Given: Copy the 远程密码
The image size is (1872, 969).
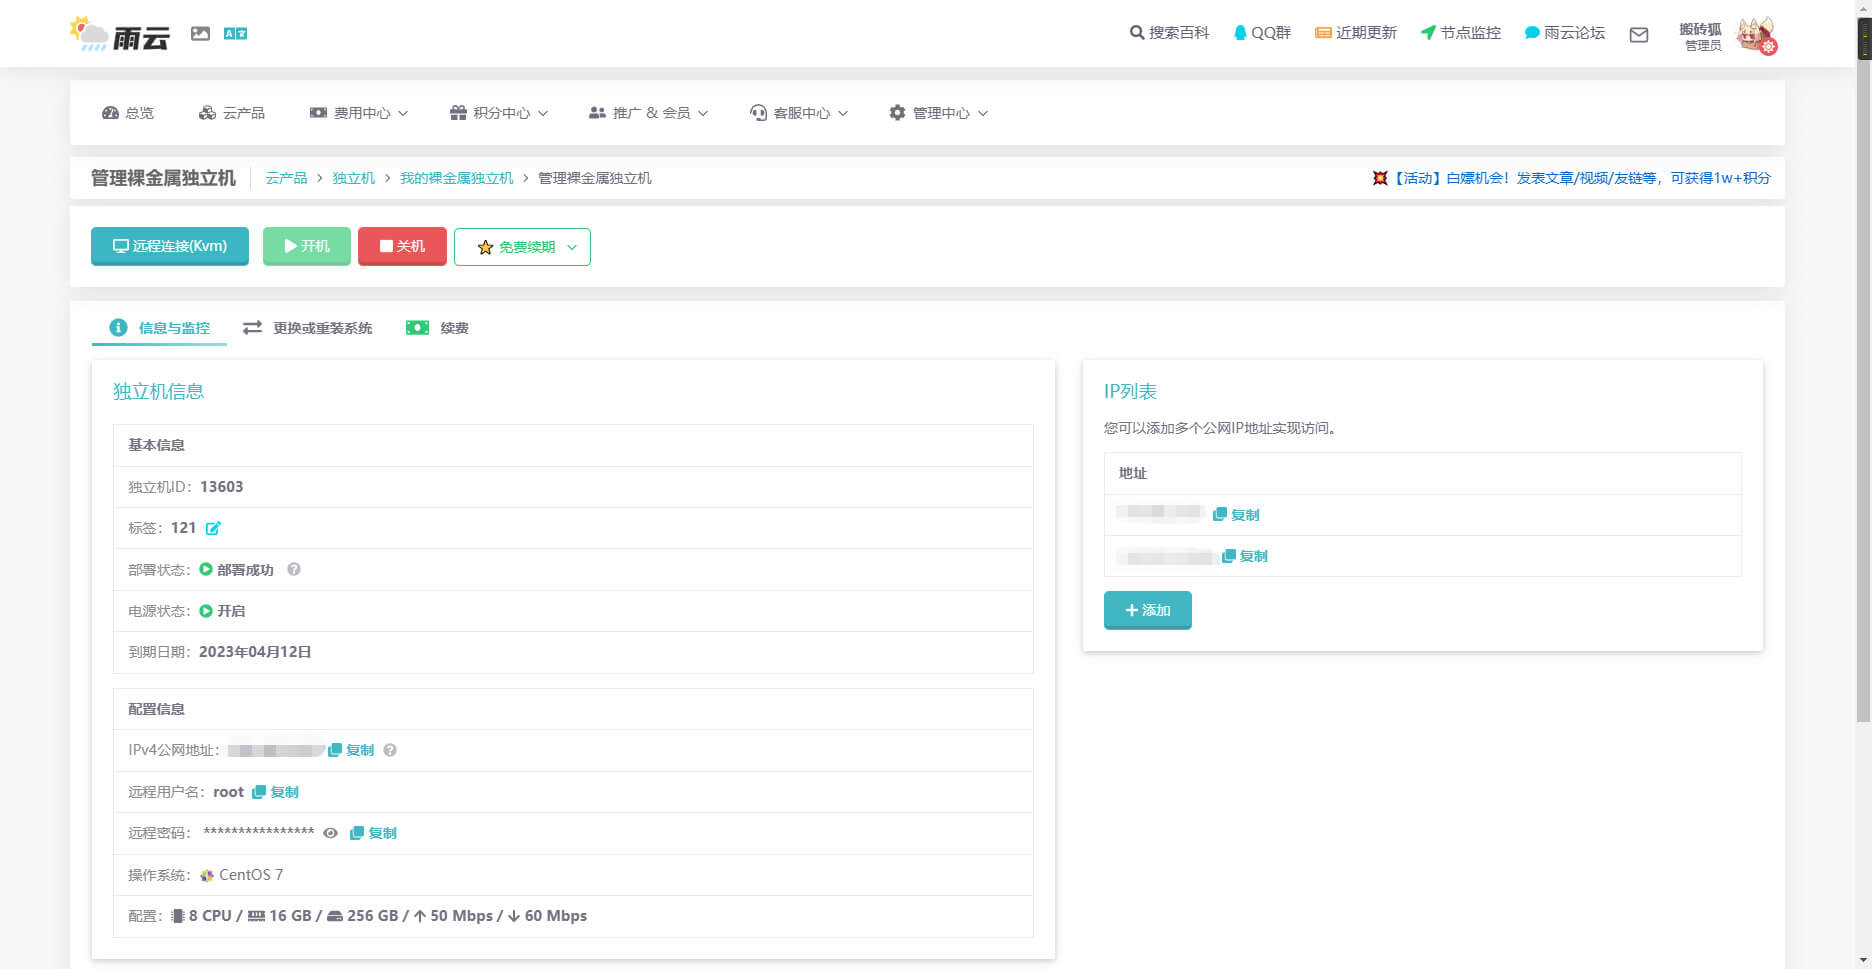Looking at the screenshot, I should pyautogui.click(x=373, y=833).
